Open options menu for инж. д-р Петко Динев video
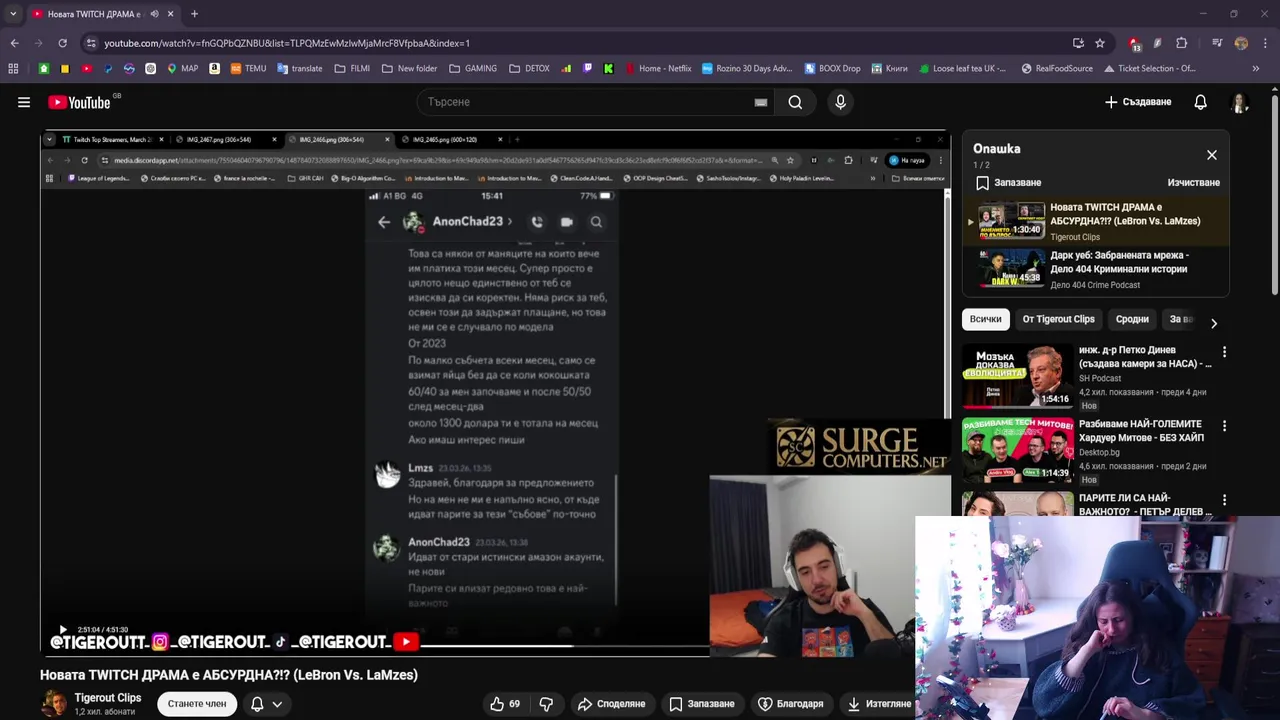 [x=1224, y=352]
